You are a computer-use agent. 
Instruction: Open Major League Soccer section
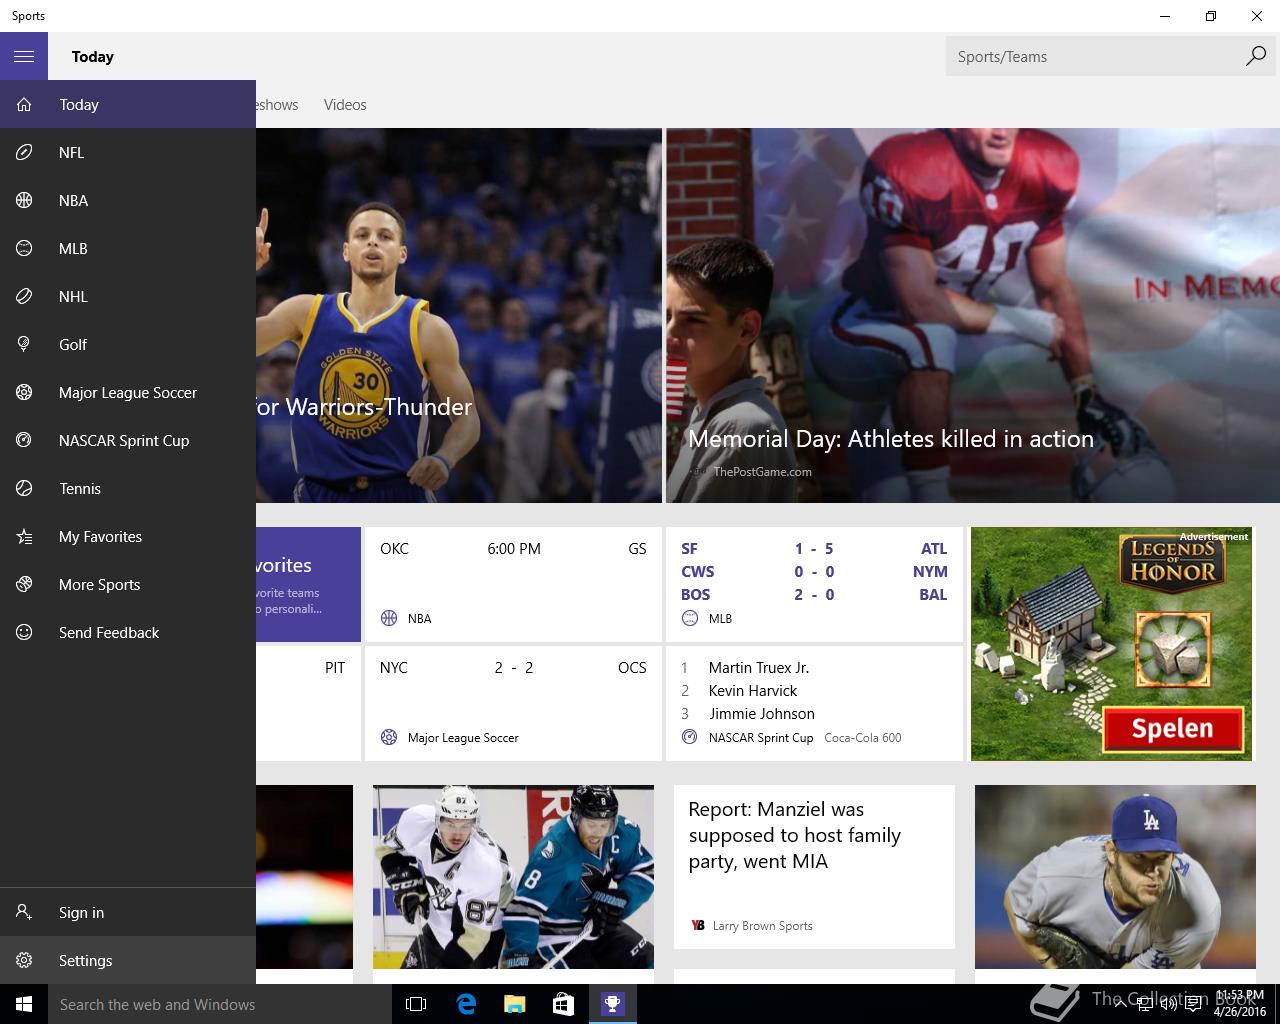click(128, 392)
